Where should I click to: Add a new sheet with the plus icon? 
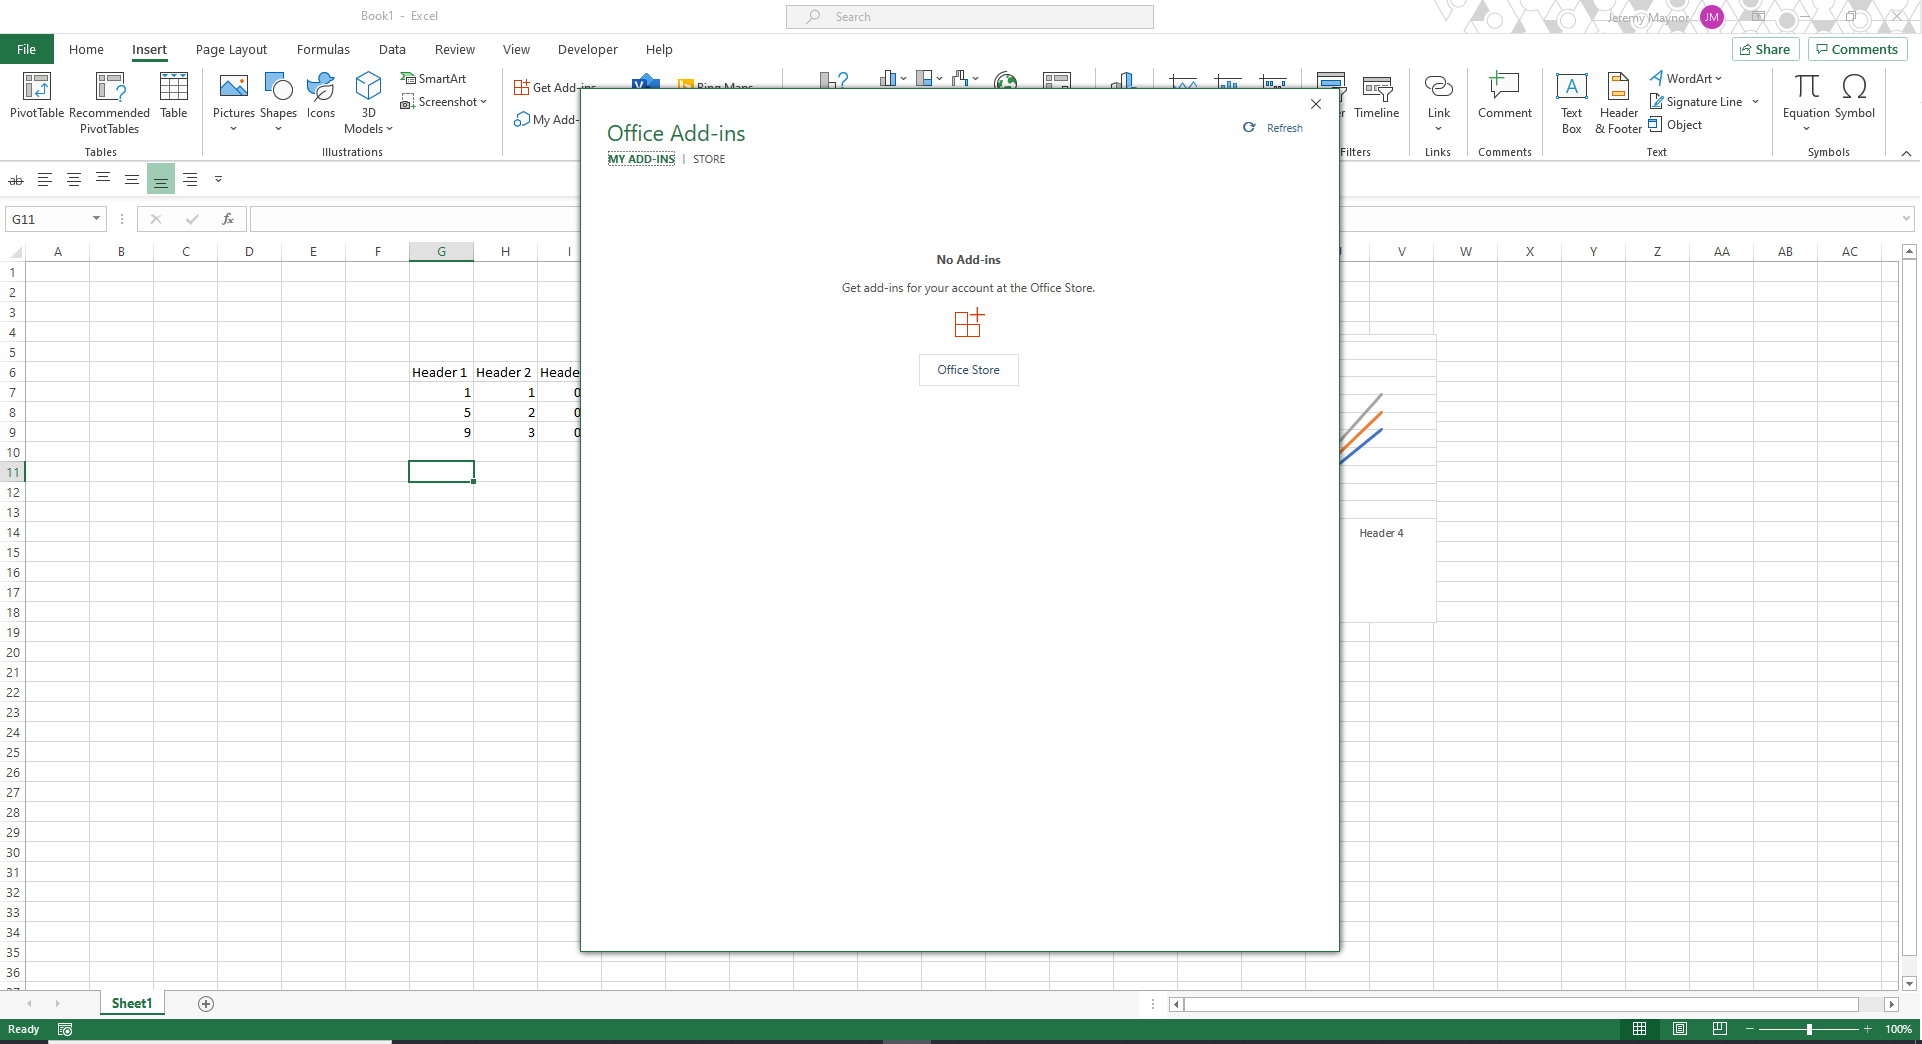click(206, 1004)
